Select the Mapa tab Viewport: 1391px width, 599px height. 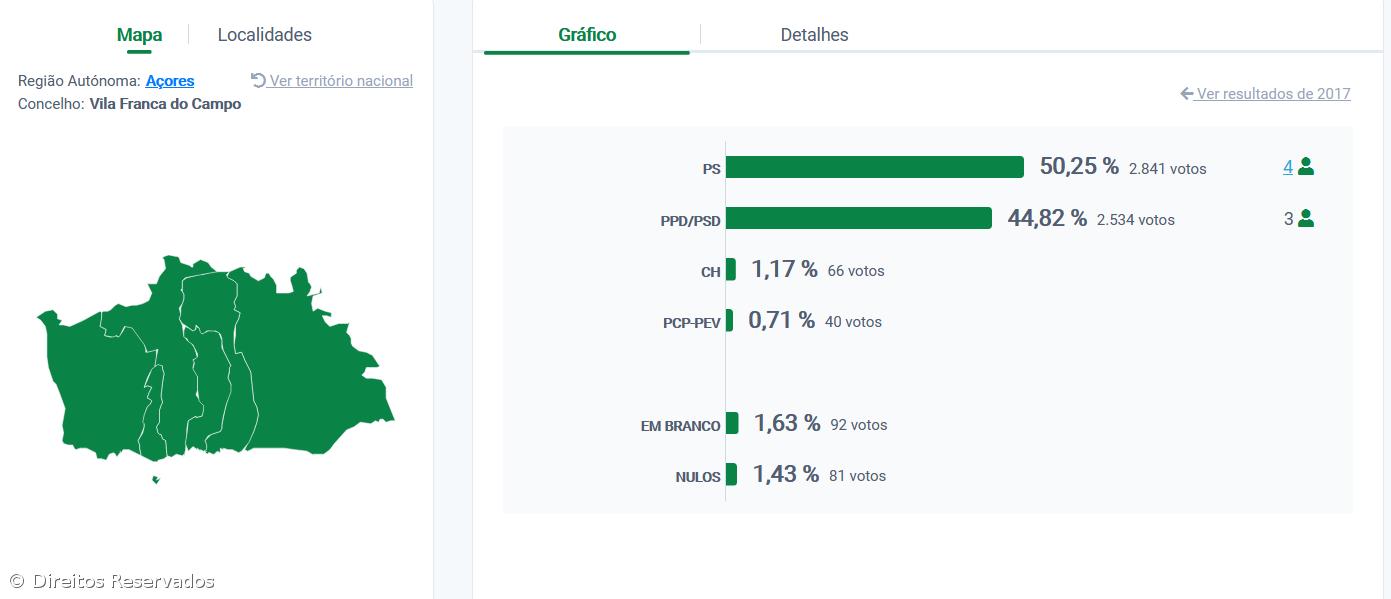(x=139, y=35)
